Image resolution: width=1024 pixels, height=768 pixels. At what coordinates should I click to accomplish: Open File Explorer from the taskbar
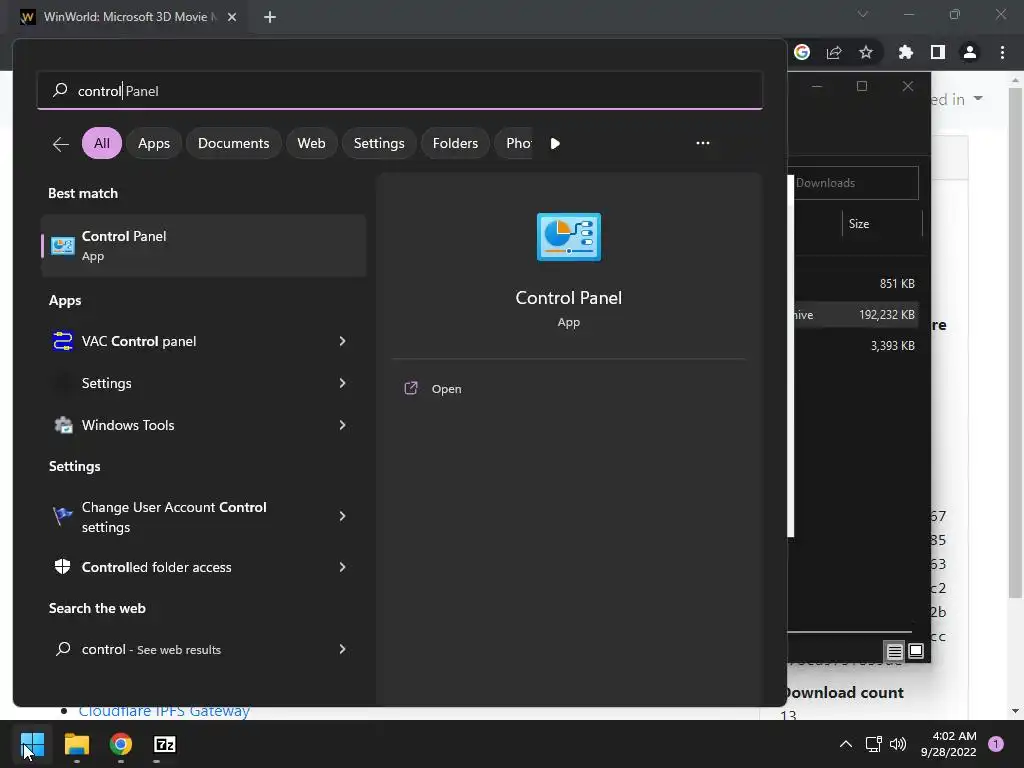pos(76,744)
